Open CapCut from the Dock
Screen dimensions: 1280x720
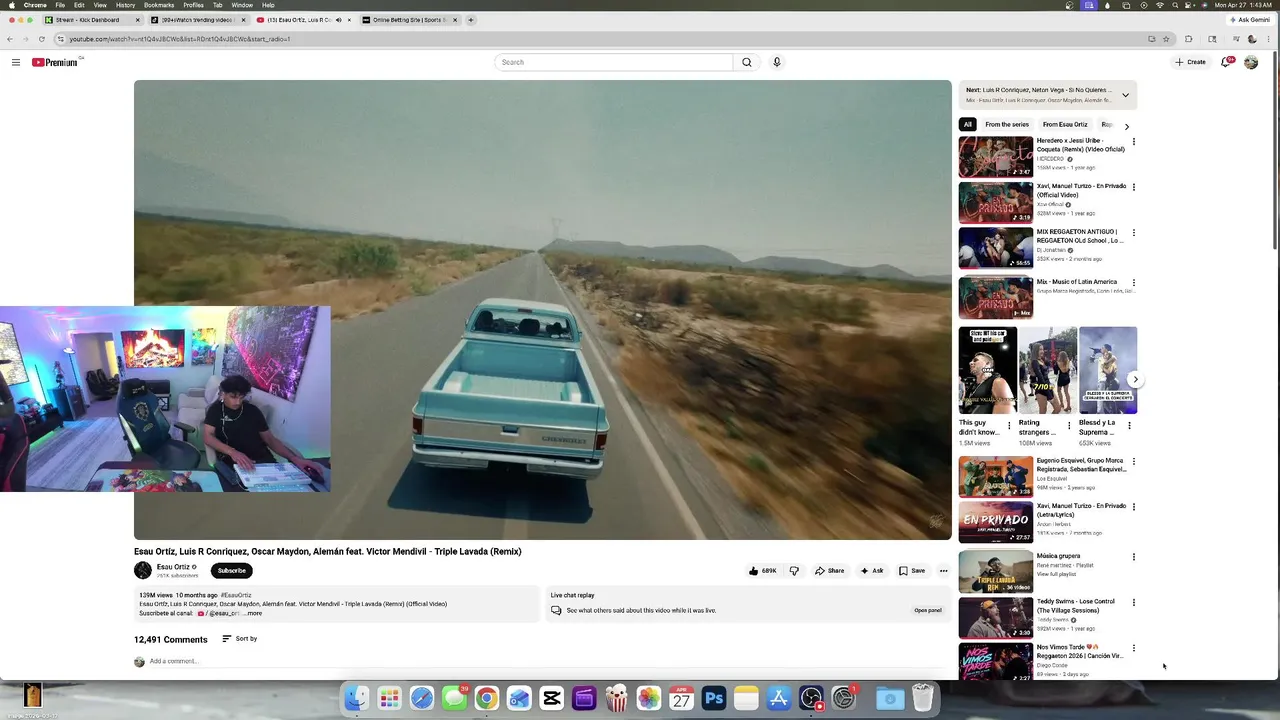[551, 698]
